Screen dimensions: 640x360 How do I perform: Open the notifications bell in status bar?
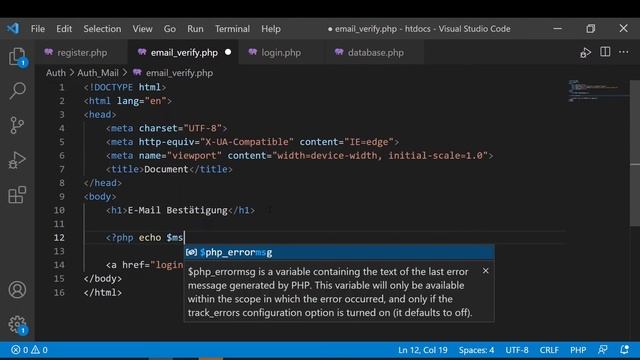(624, 350)
